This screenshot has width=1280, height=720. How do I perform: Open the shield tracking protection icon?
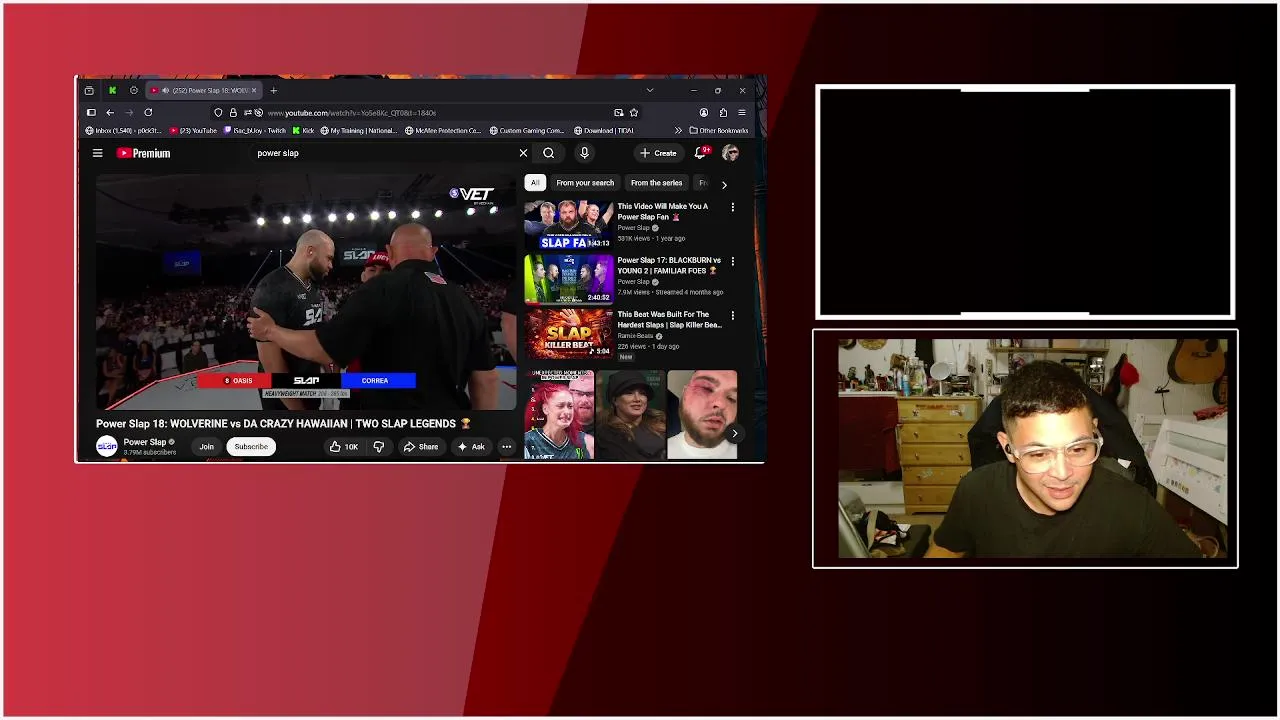pos(218,113)
